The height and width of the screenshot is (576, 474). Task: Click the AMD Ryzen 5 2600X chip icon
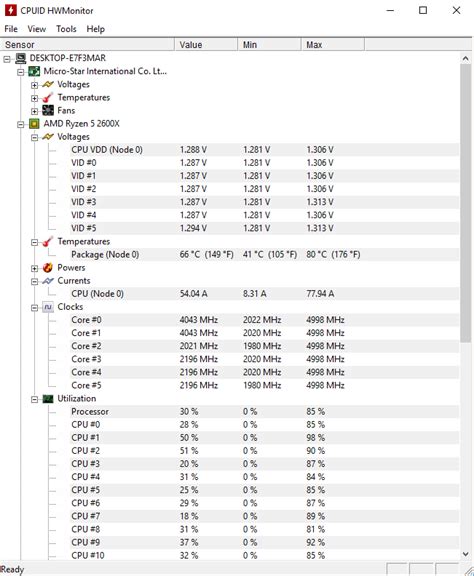(34, 124)
